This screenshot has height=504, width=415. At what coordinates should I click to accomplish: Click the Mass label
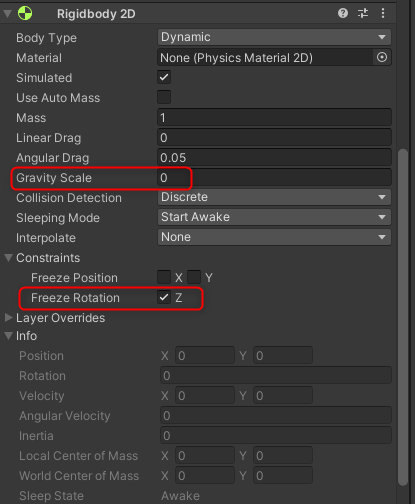click(31, 118)
